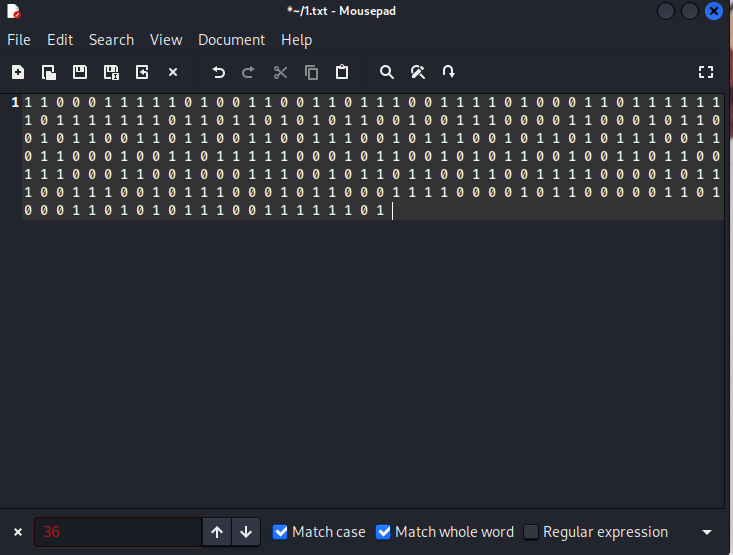Expand search options dropdown arrow

[707, 532]
